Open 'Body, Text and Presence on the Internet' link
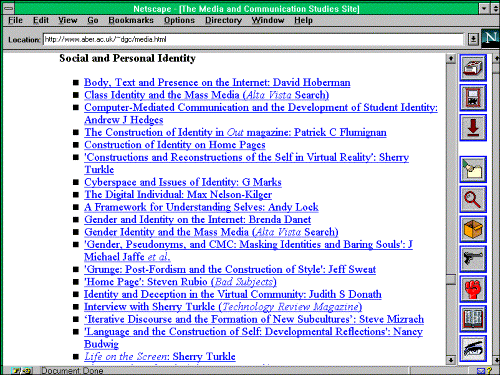 (217, 82)
